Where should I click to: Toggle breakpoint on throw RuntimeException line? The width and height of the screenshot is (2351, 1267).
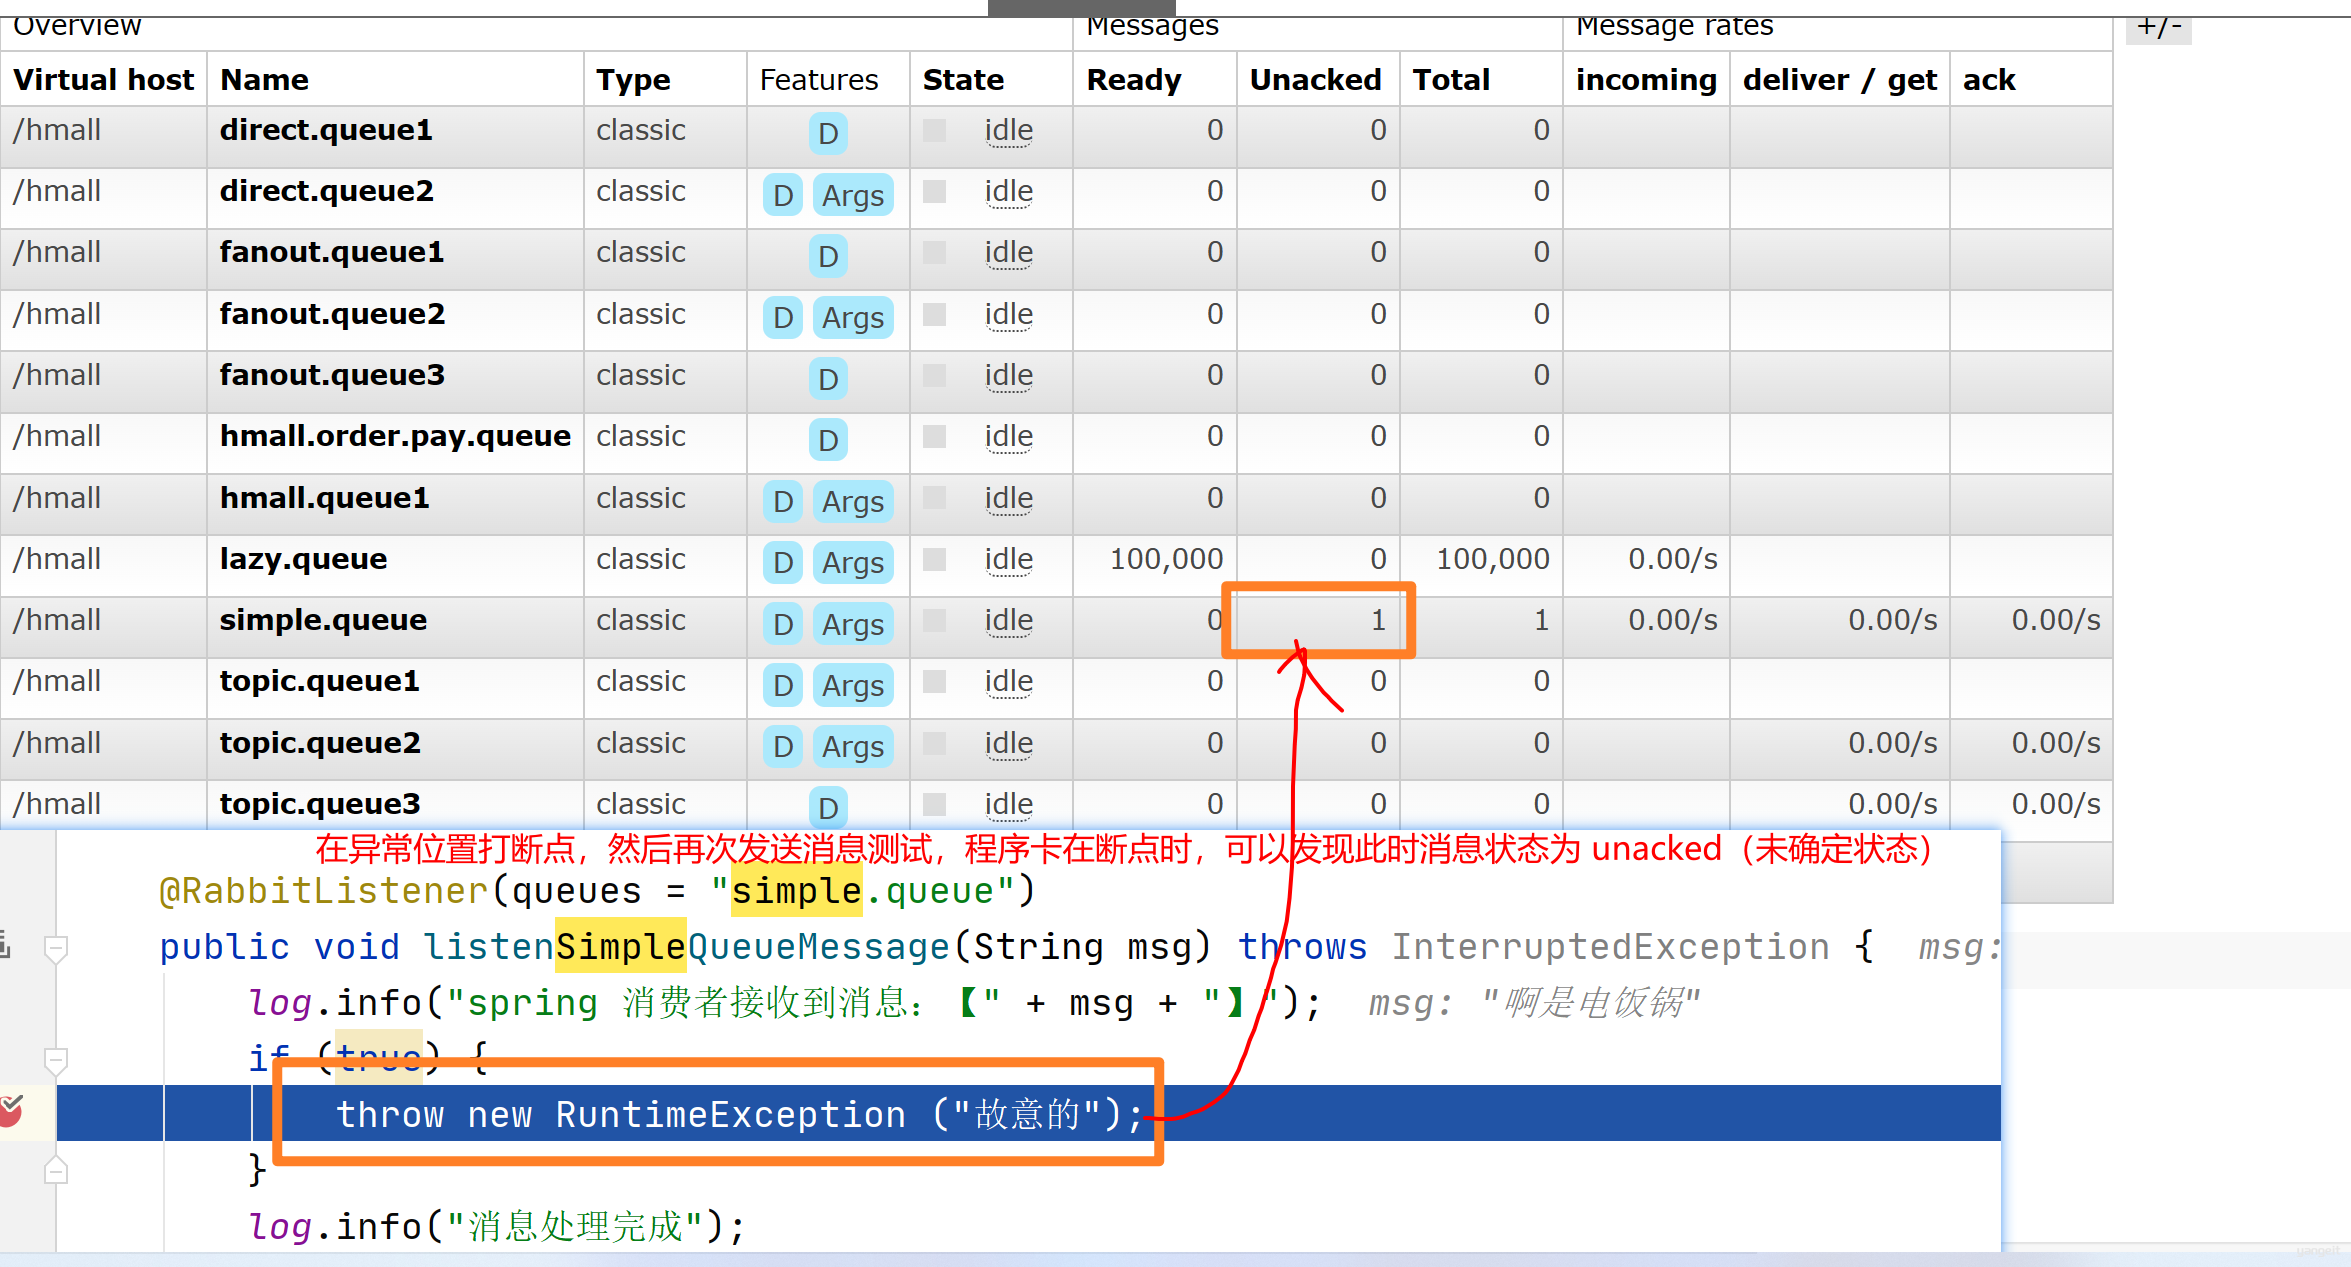click(12, 1111)
